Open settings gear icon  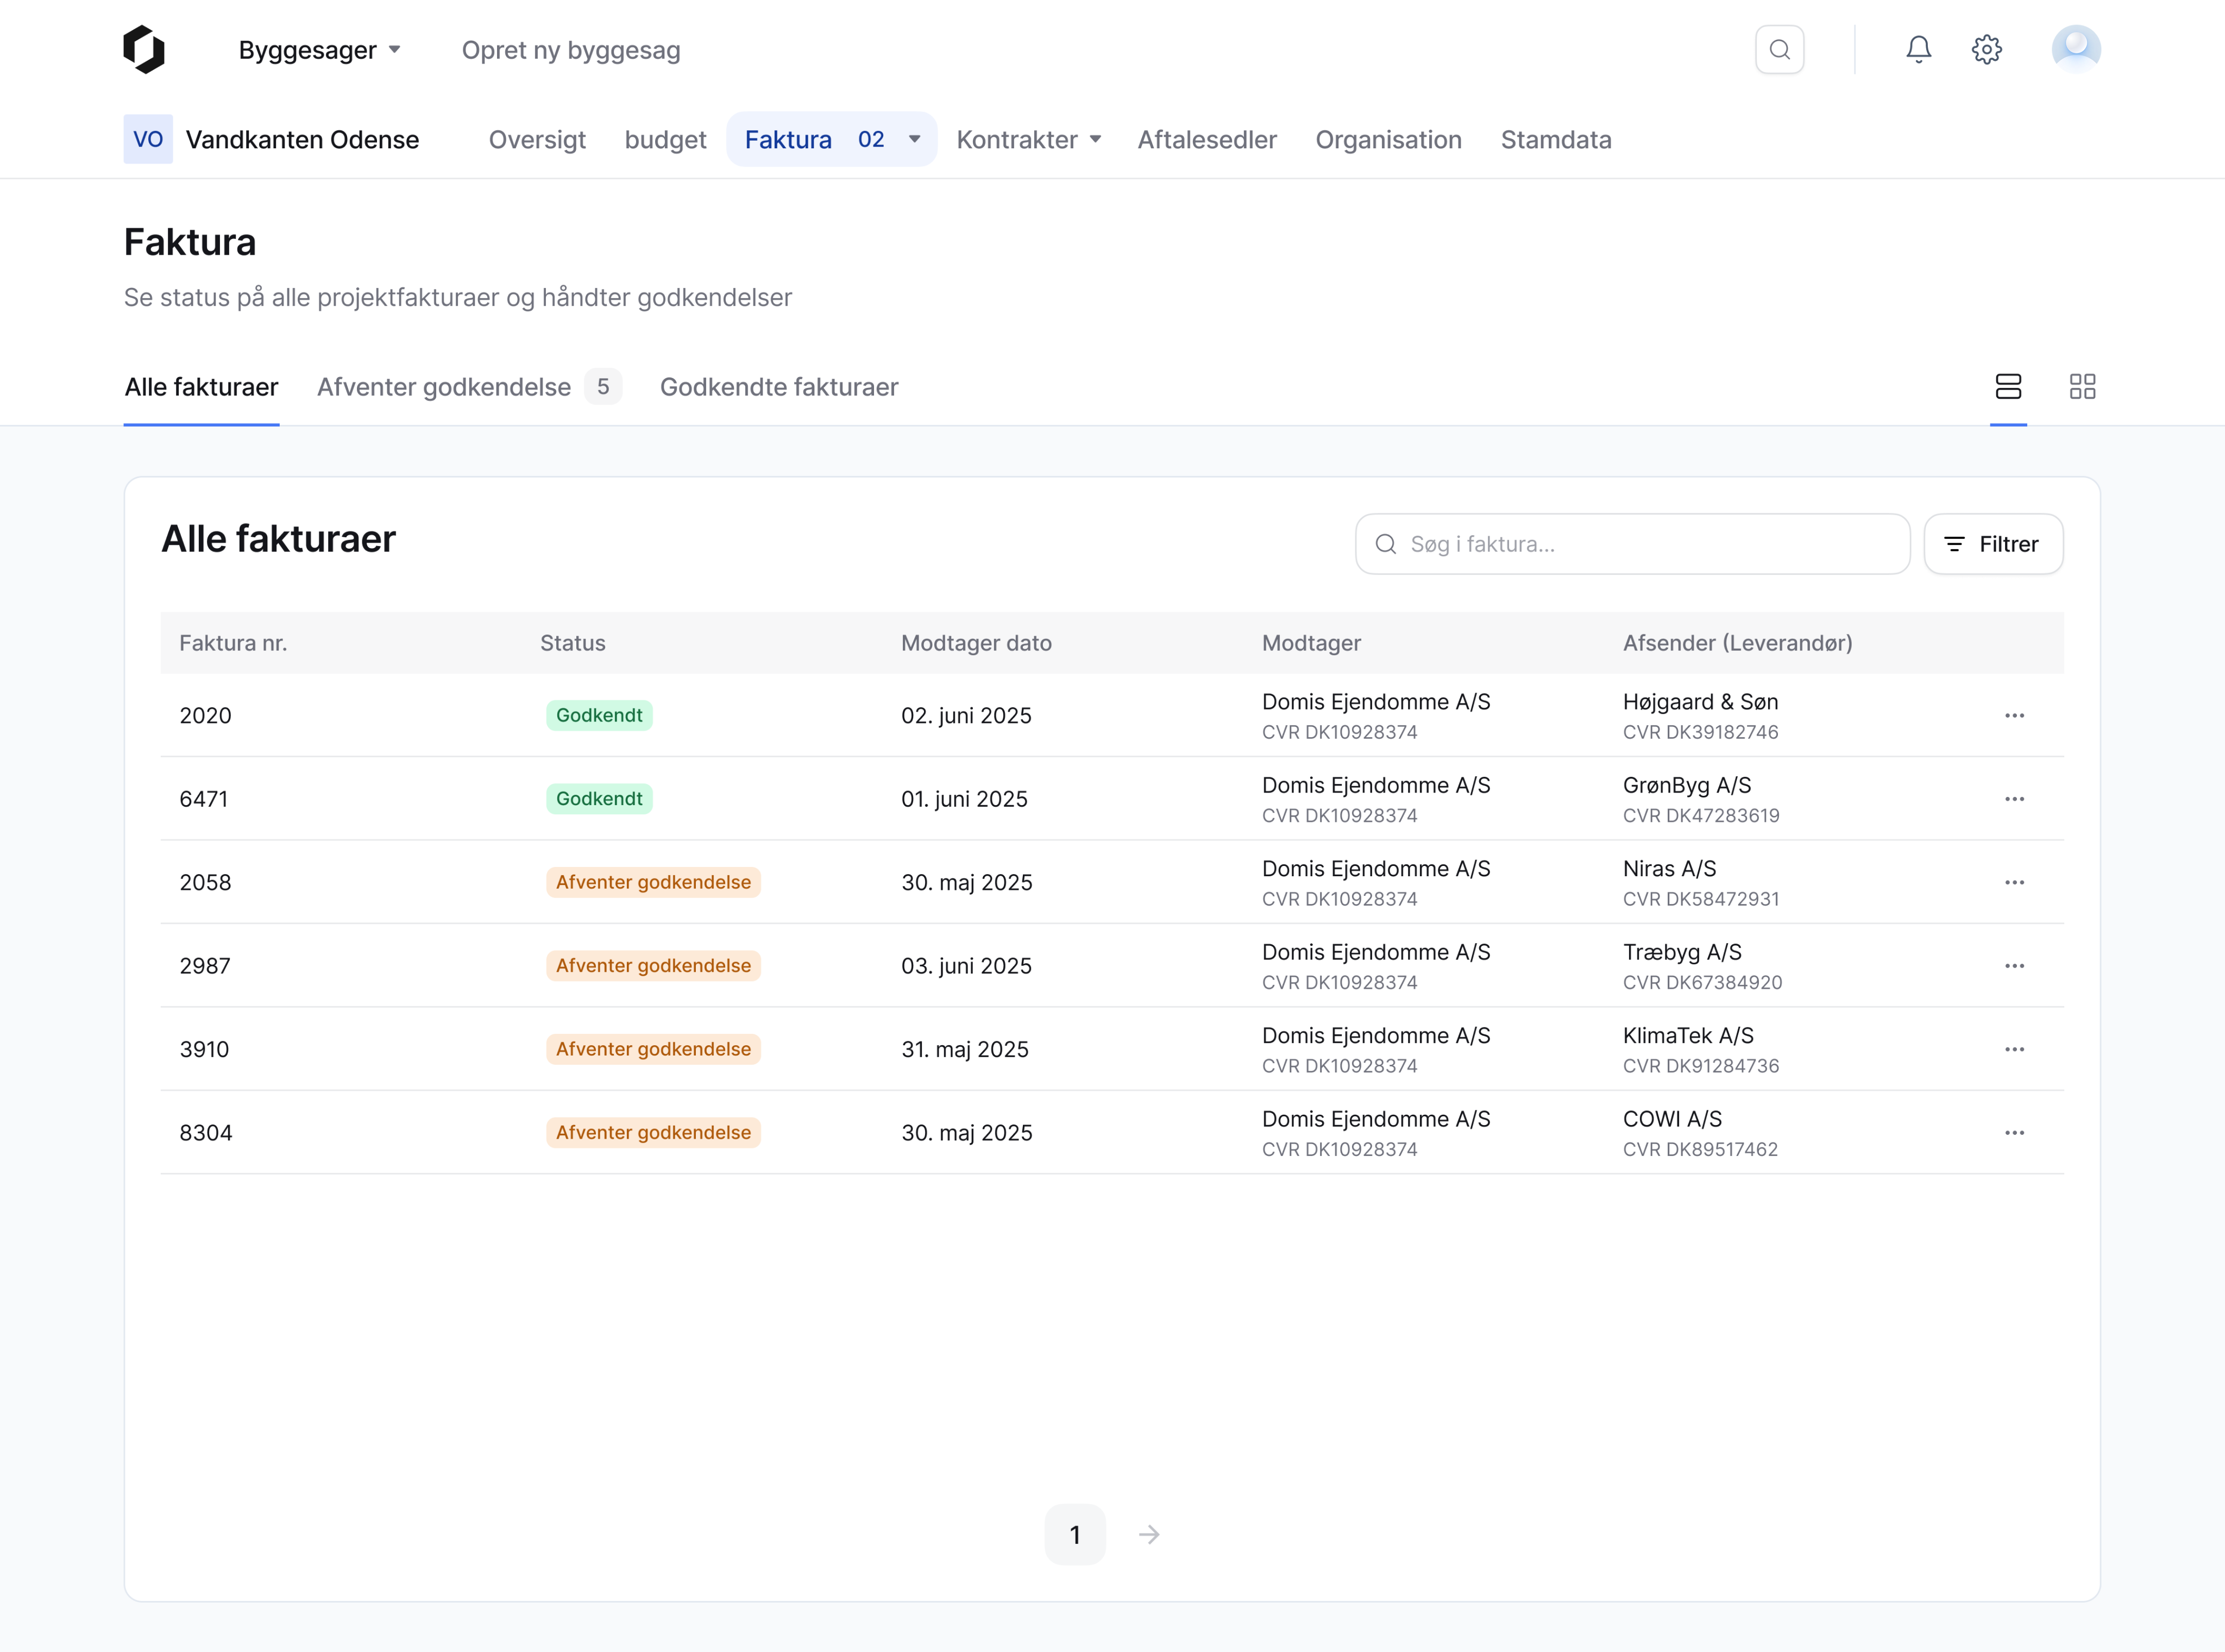(x=1986, y=49)
